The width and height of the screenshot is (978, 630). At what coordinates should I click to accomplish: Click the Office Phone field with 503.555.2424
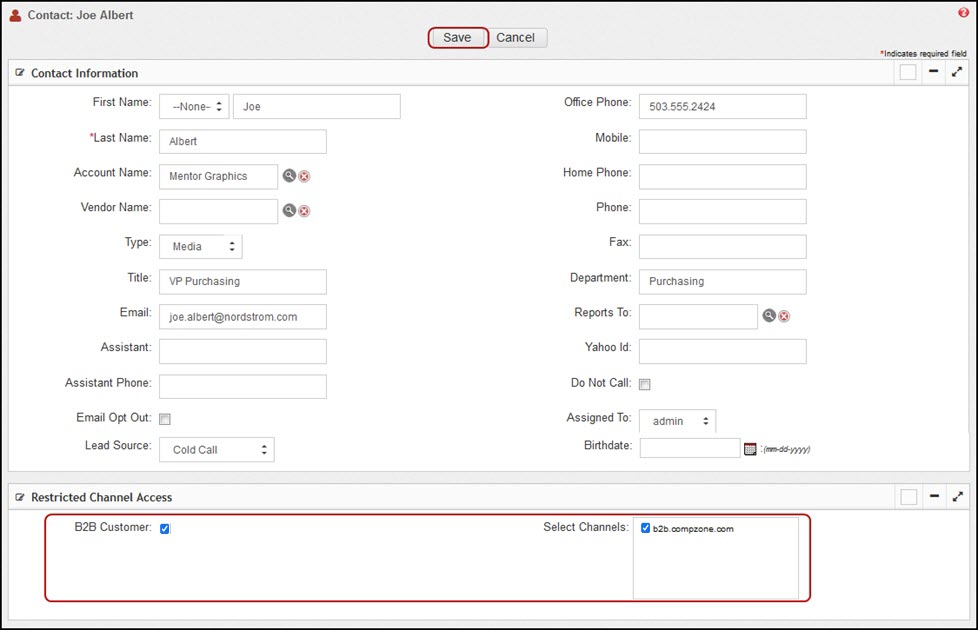click(722, 107)
